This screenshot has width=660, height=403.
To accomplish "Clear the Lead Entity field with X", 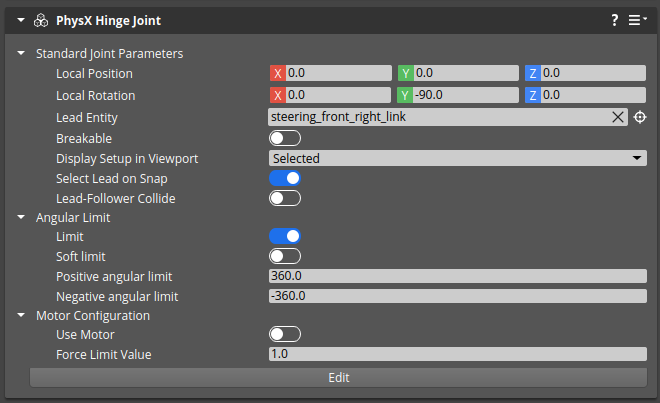I will [x=618, y=117].
